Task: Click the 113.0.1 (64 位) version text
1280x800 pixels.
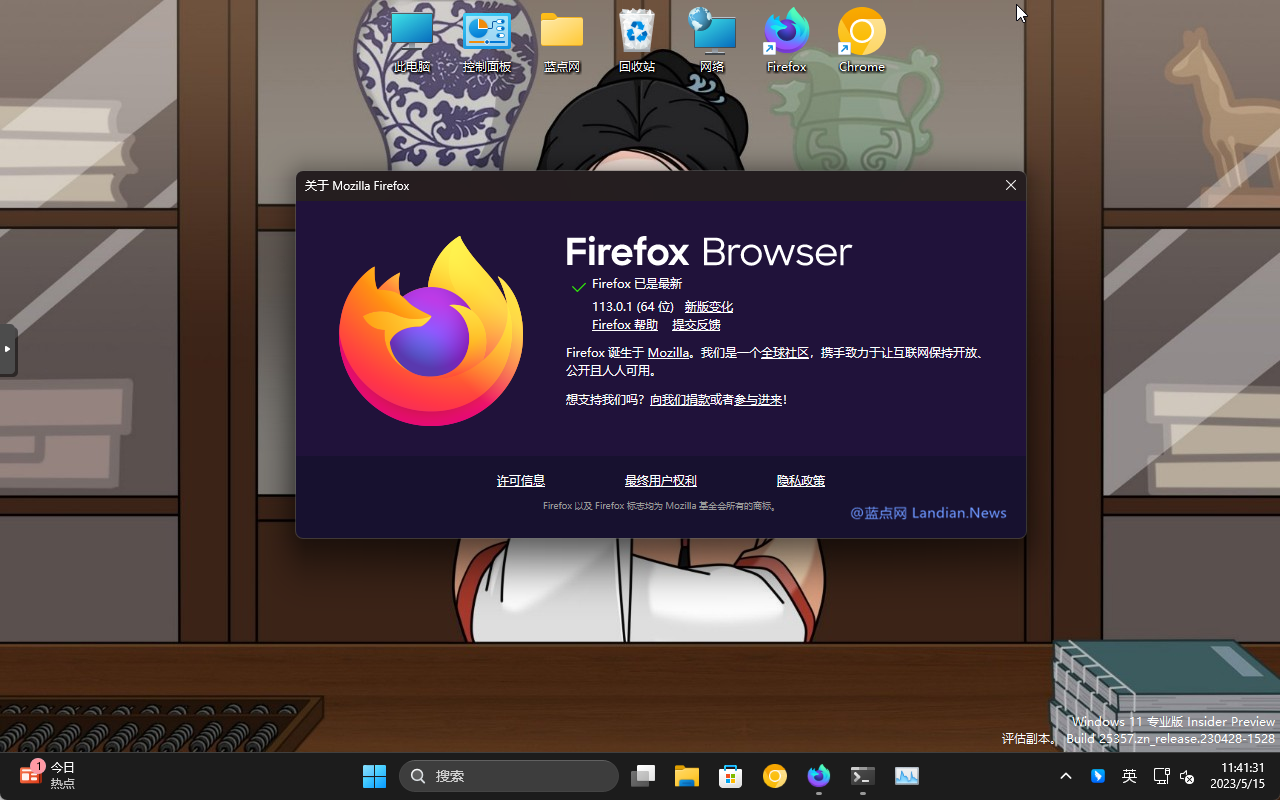Action: click(x=633, y=307)
